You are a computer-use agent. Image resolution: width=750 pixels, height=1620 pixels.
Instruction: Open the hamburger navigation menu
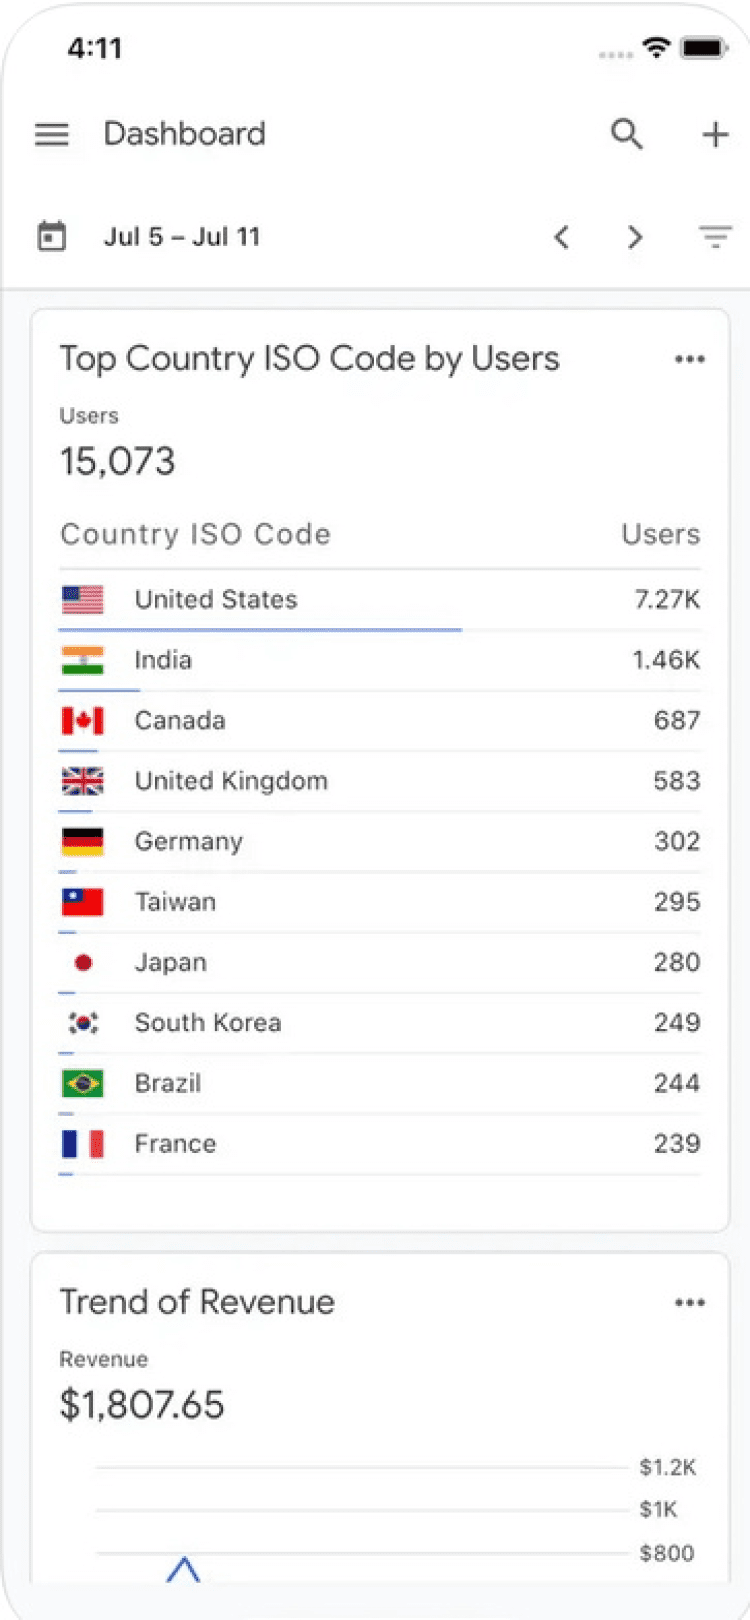pos(52,134)
